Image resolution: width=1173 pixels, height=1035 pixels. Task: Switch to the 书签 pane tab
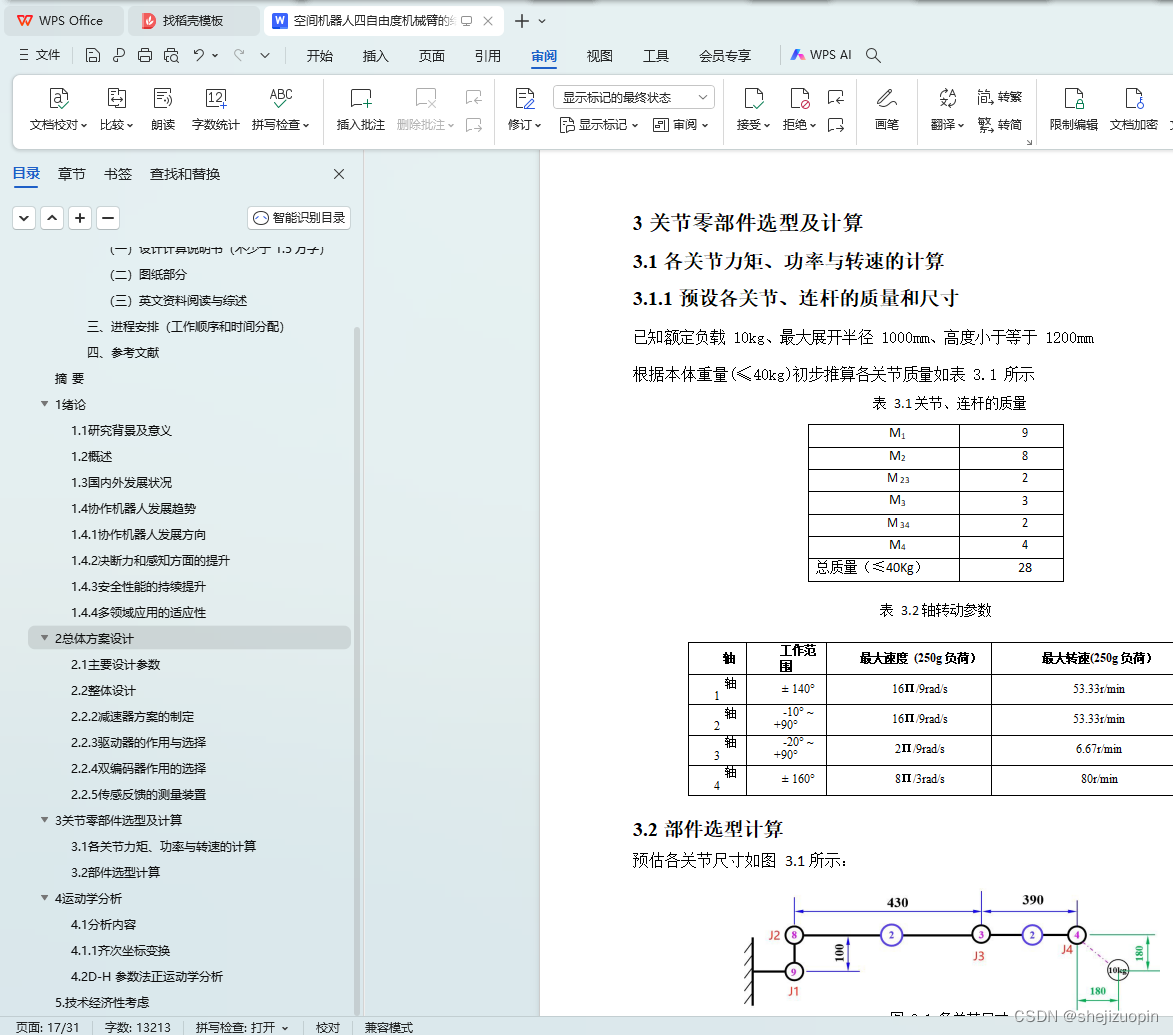point(117,174)
